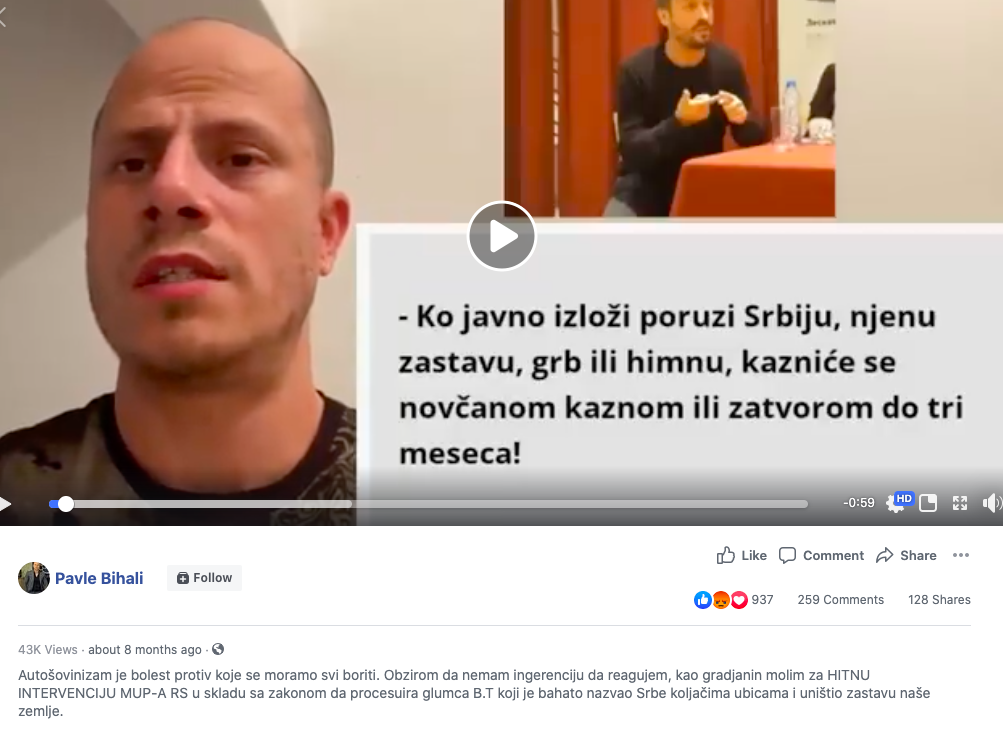This screenshot has width=1003, height=733.
Task: Follow Pavle Bihali
Action: 204,578
